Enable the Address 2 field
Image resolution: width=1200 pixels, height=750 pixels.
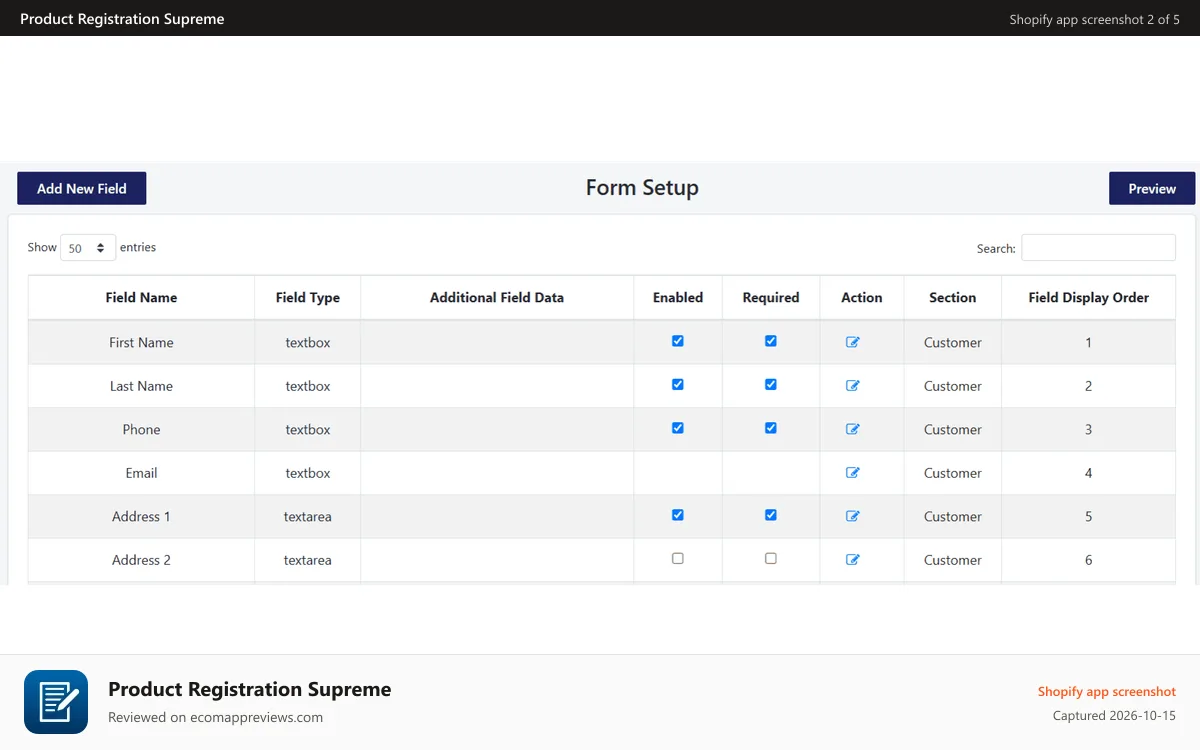click(x=678, y=559)
